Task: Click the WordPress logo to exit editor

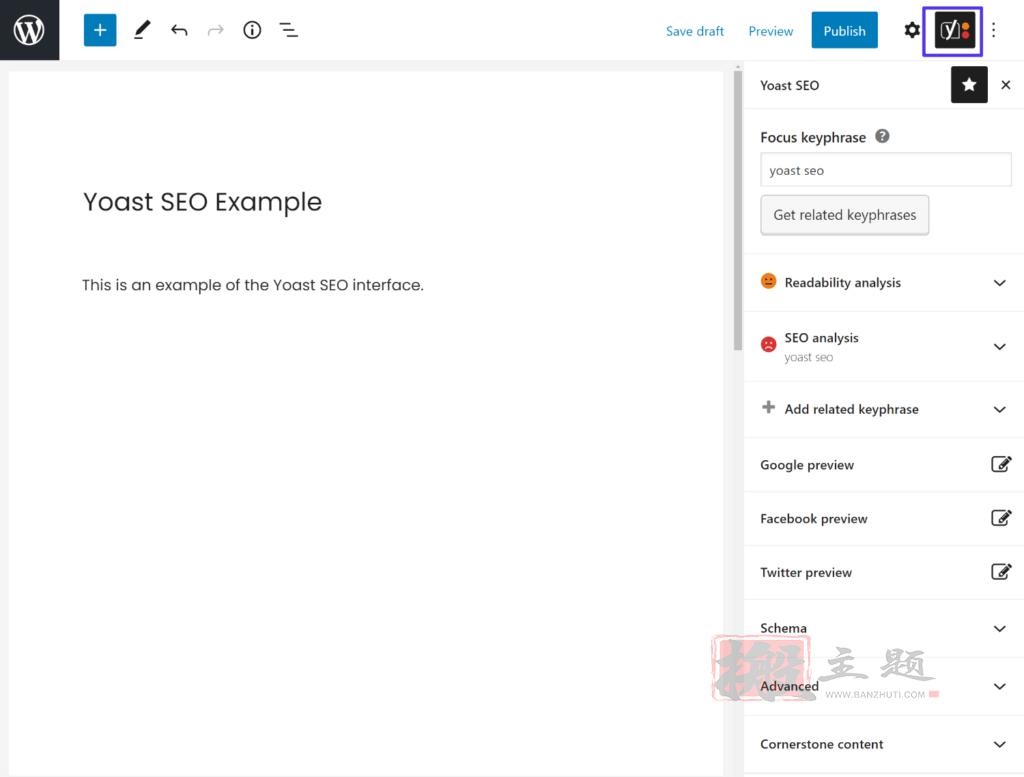Action: coord(29,30)
